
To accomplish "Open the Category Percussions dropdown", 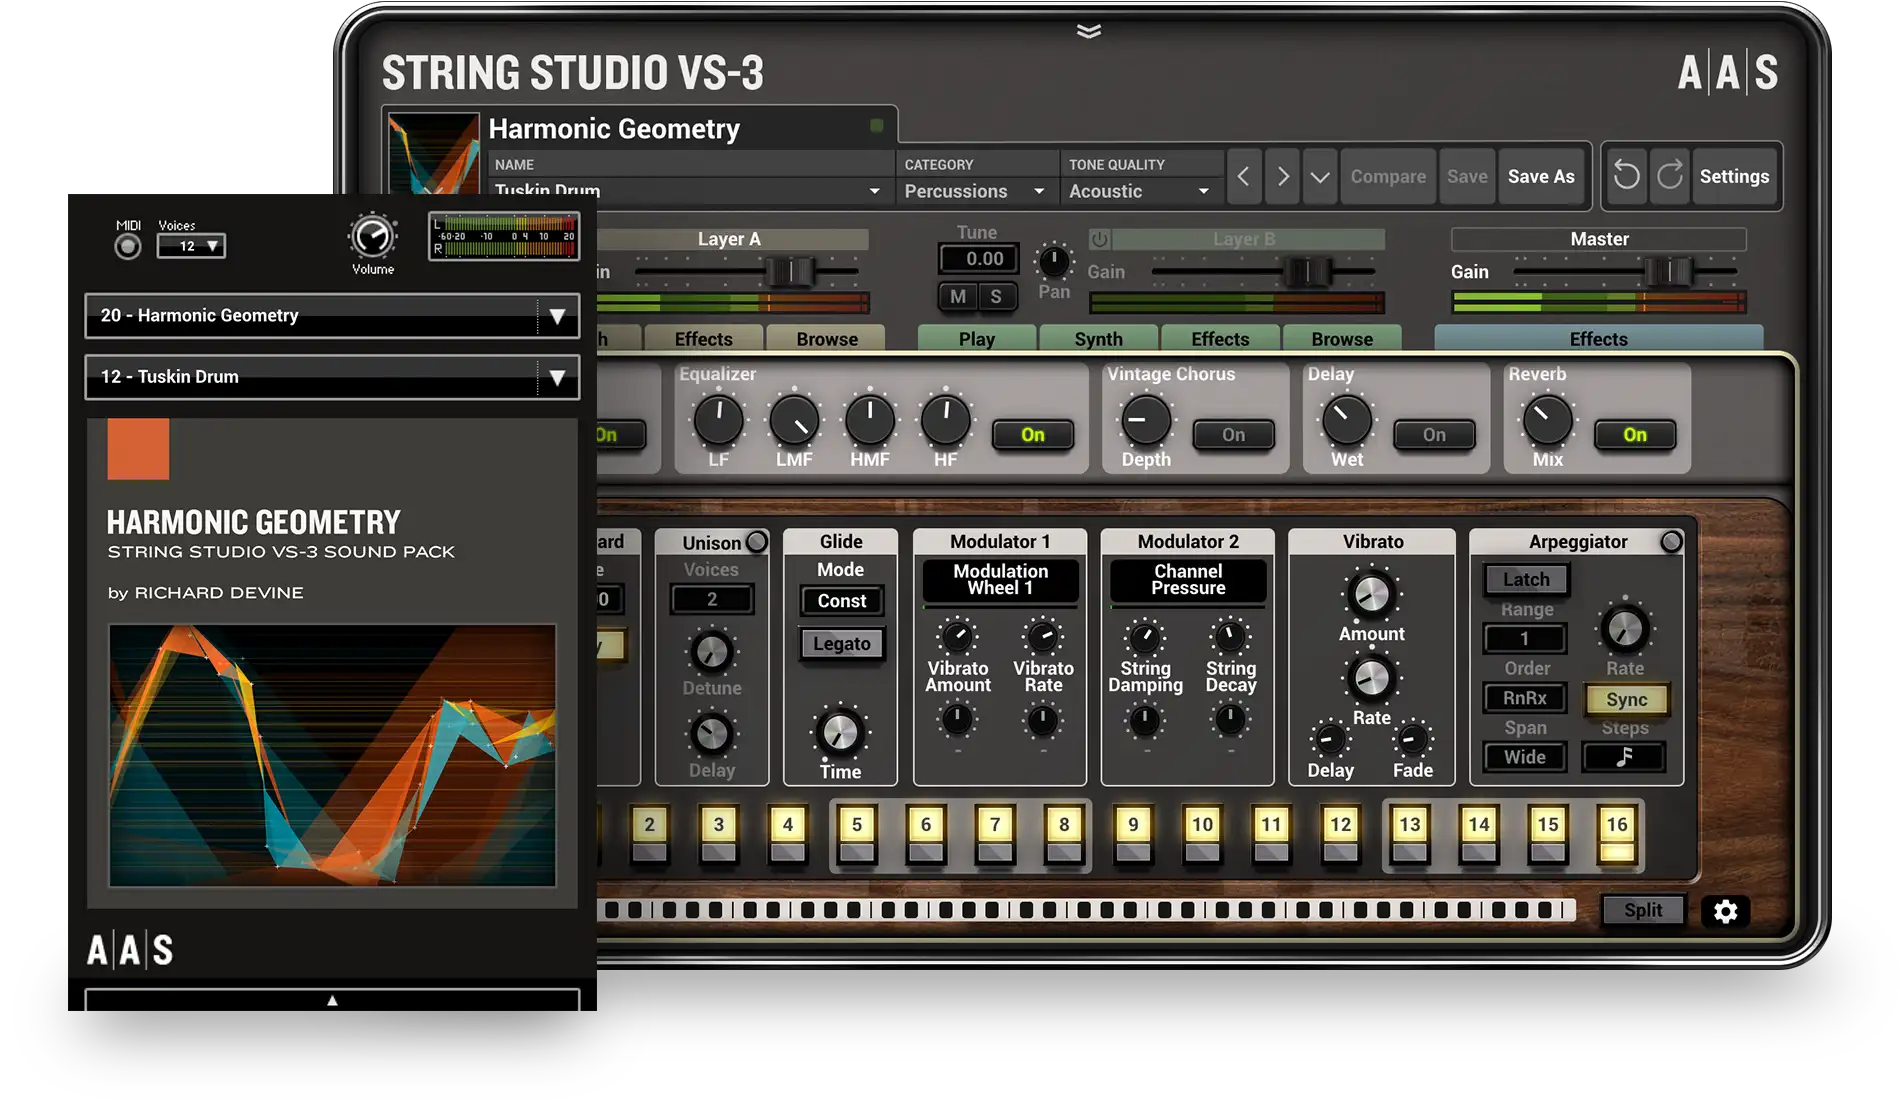I will click(x=975, y=191).
